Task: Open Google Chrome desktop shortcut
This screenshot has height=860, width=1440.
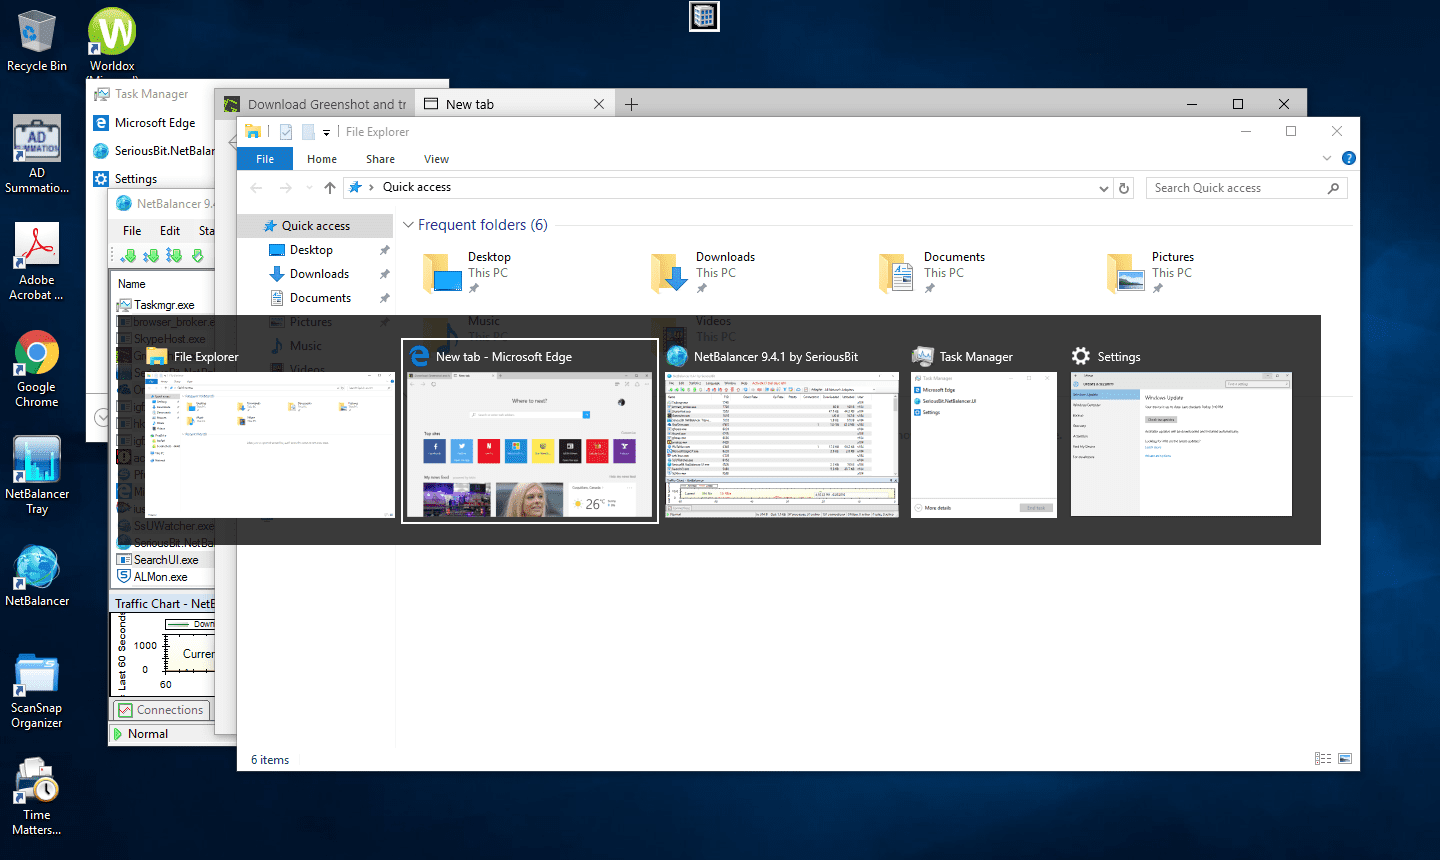Action: coord(37,368)
